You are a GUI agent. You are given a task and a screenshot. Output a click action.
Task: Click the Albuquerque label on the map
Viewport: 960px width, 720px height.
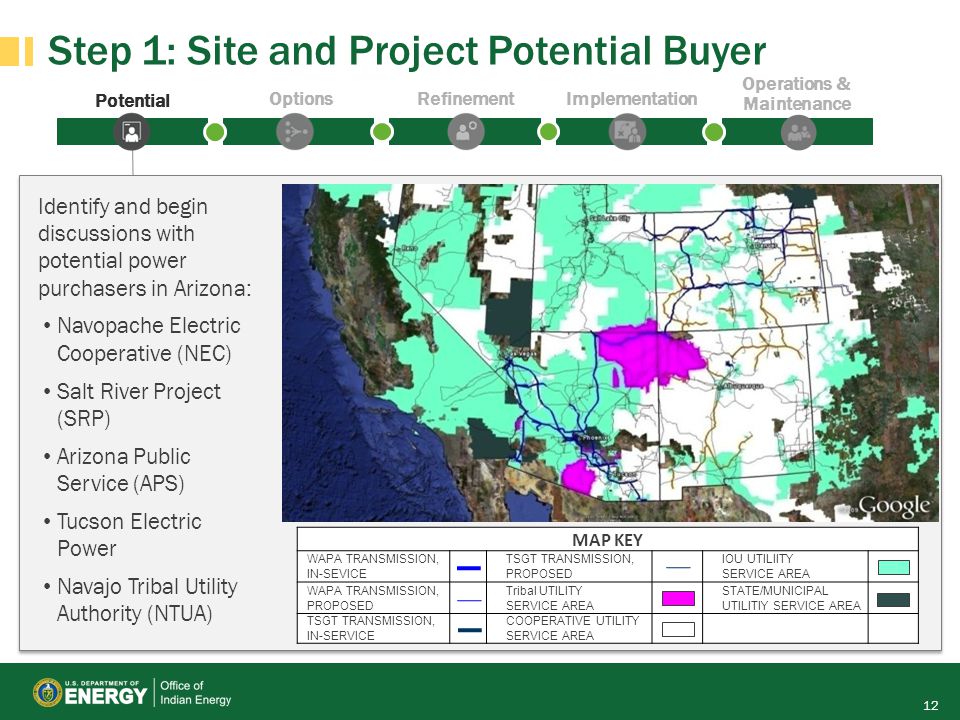[744, 386]
